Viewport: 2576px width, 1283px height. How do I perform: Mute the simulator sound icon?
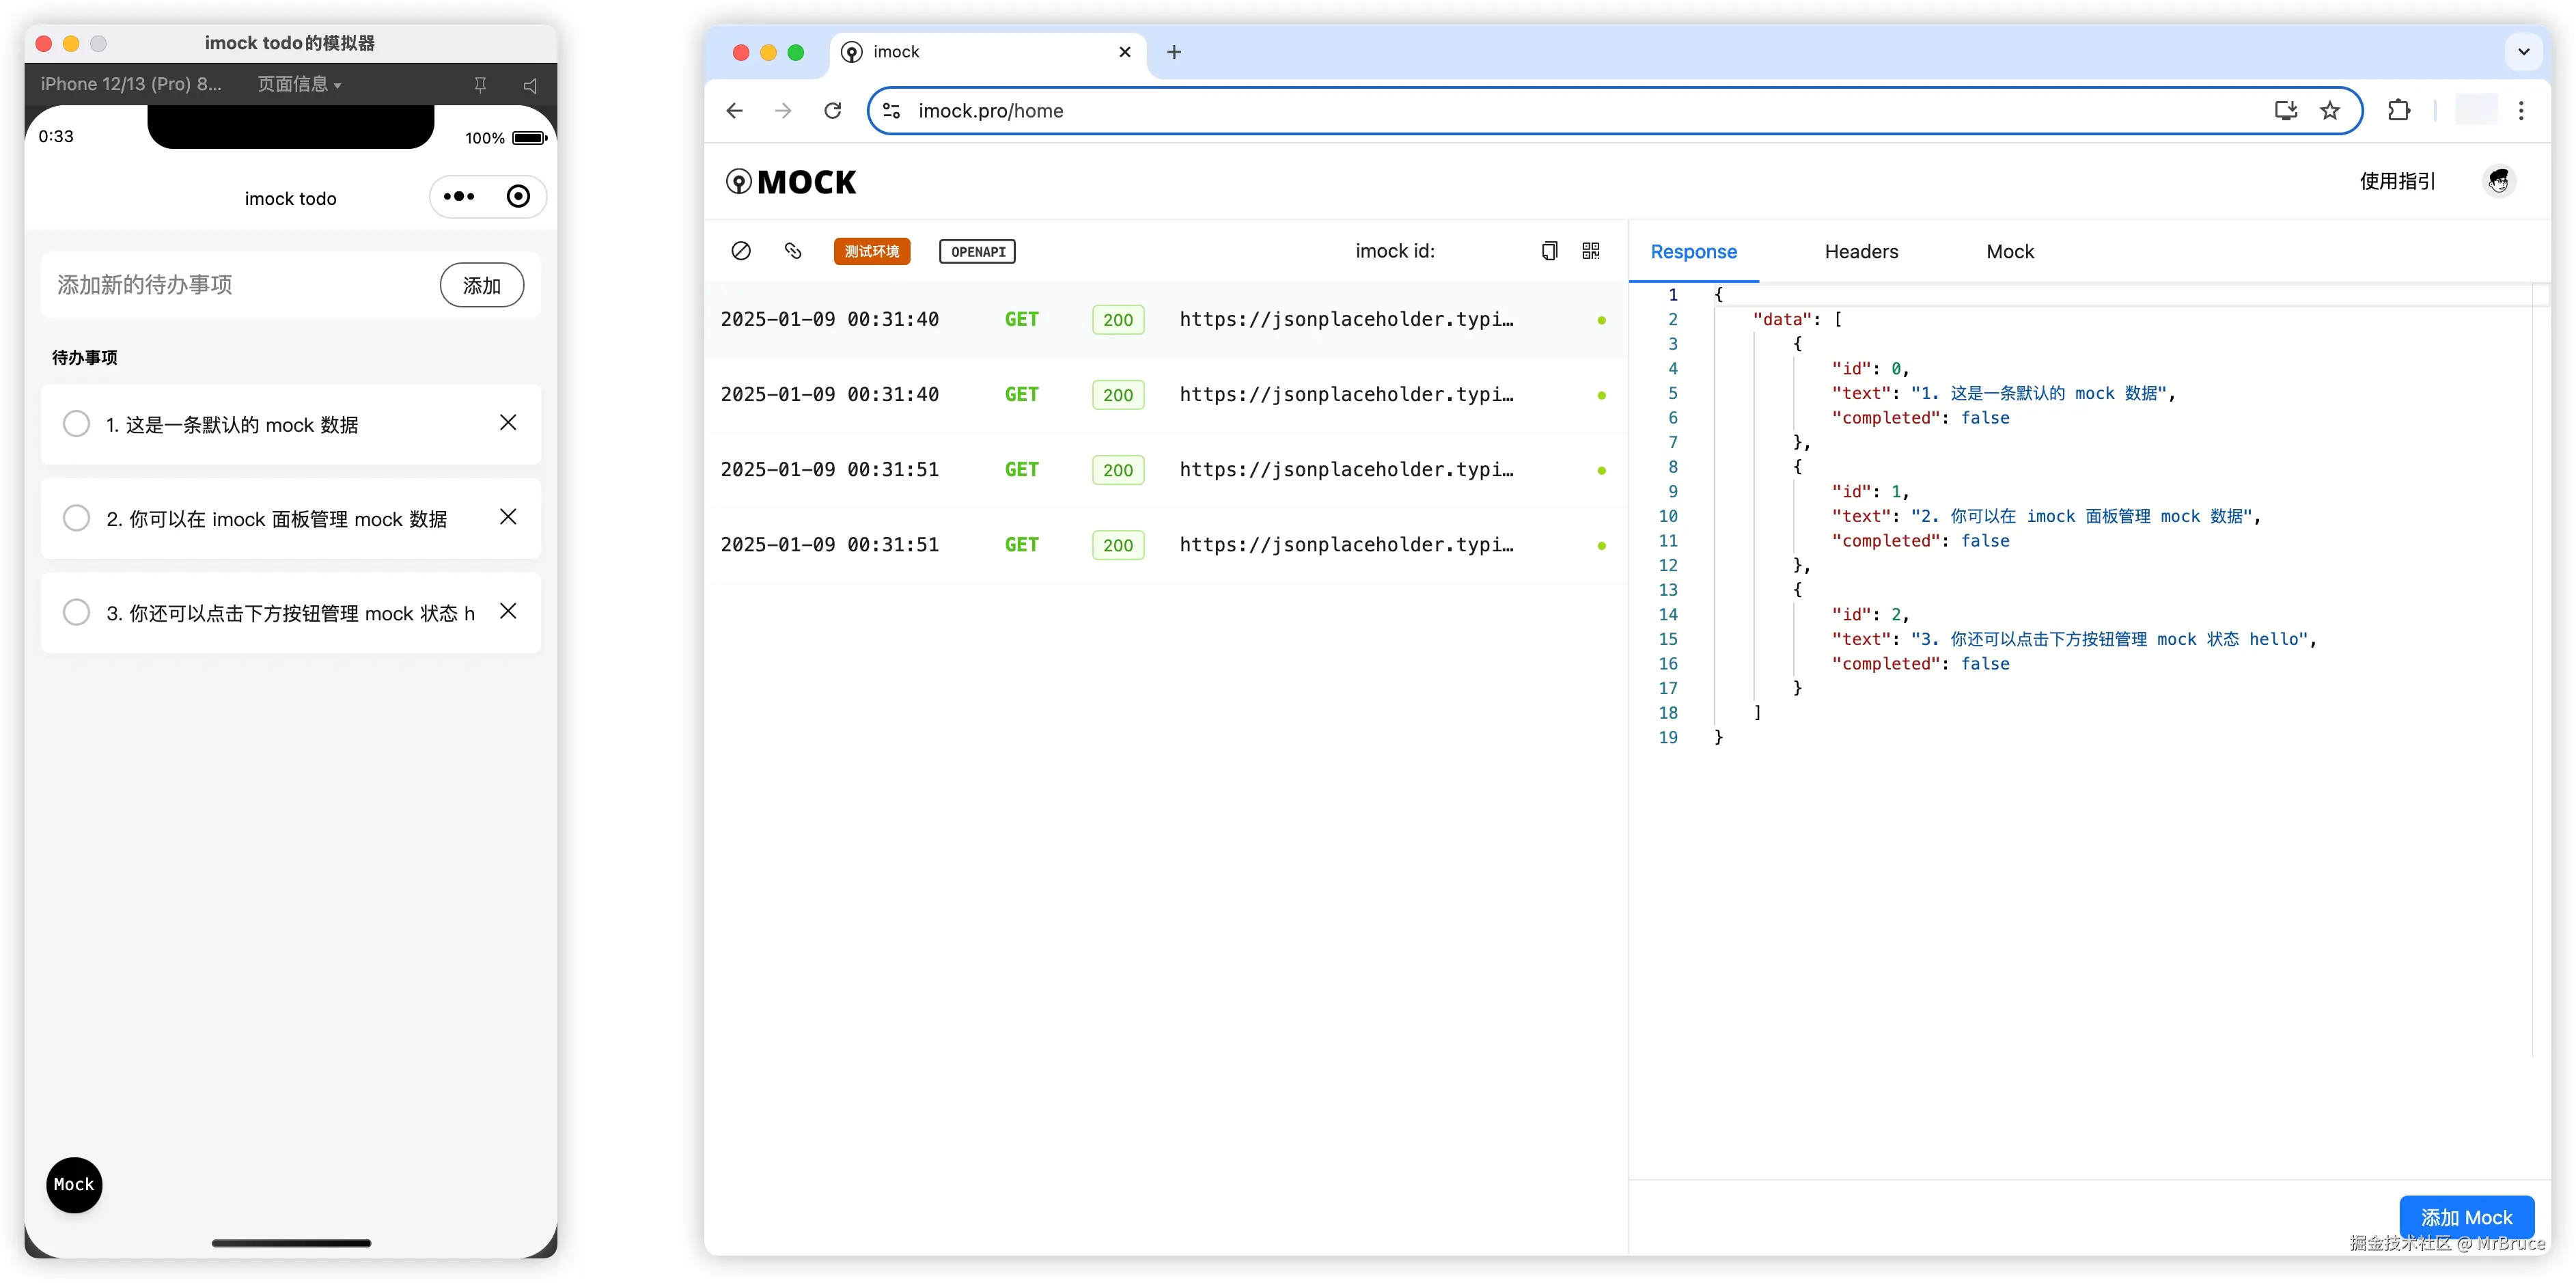530,85
